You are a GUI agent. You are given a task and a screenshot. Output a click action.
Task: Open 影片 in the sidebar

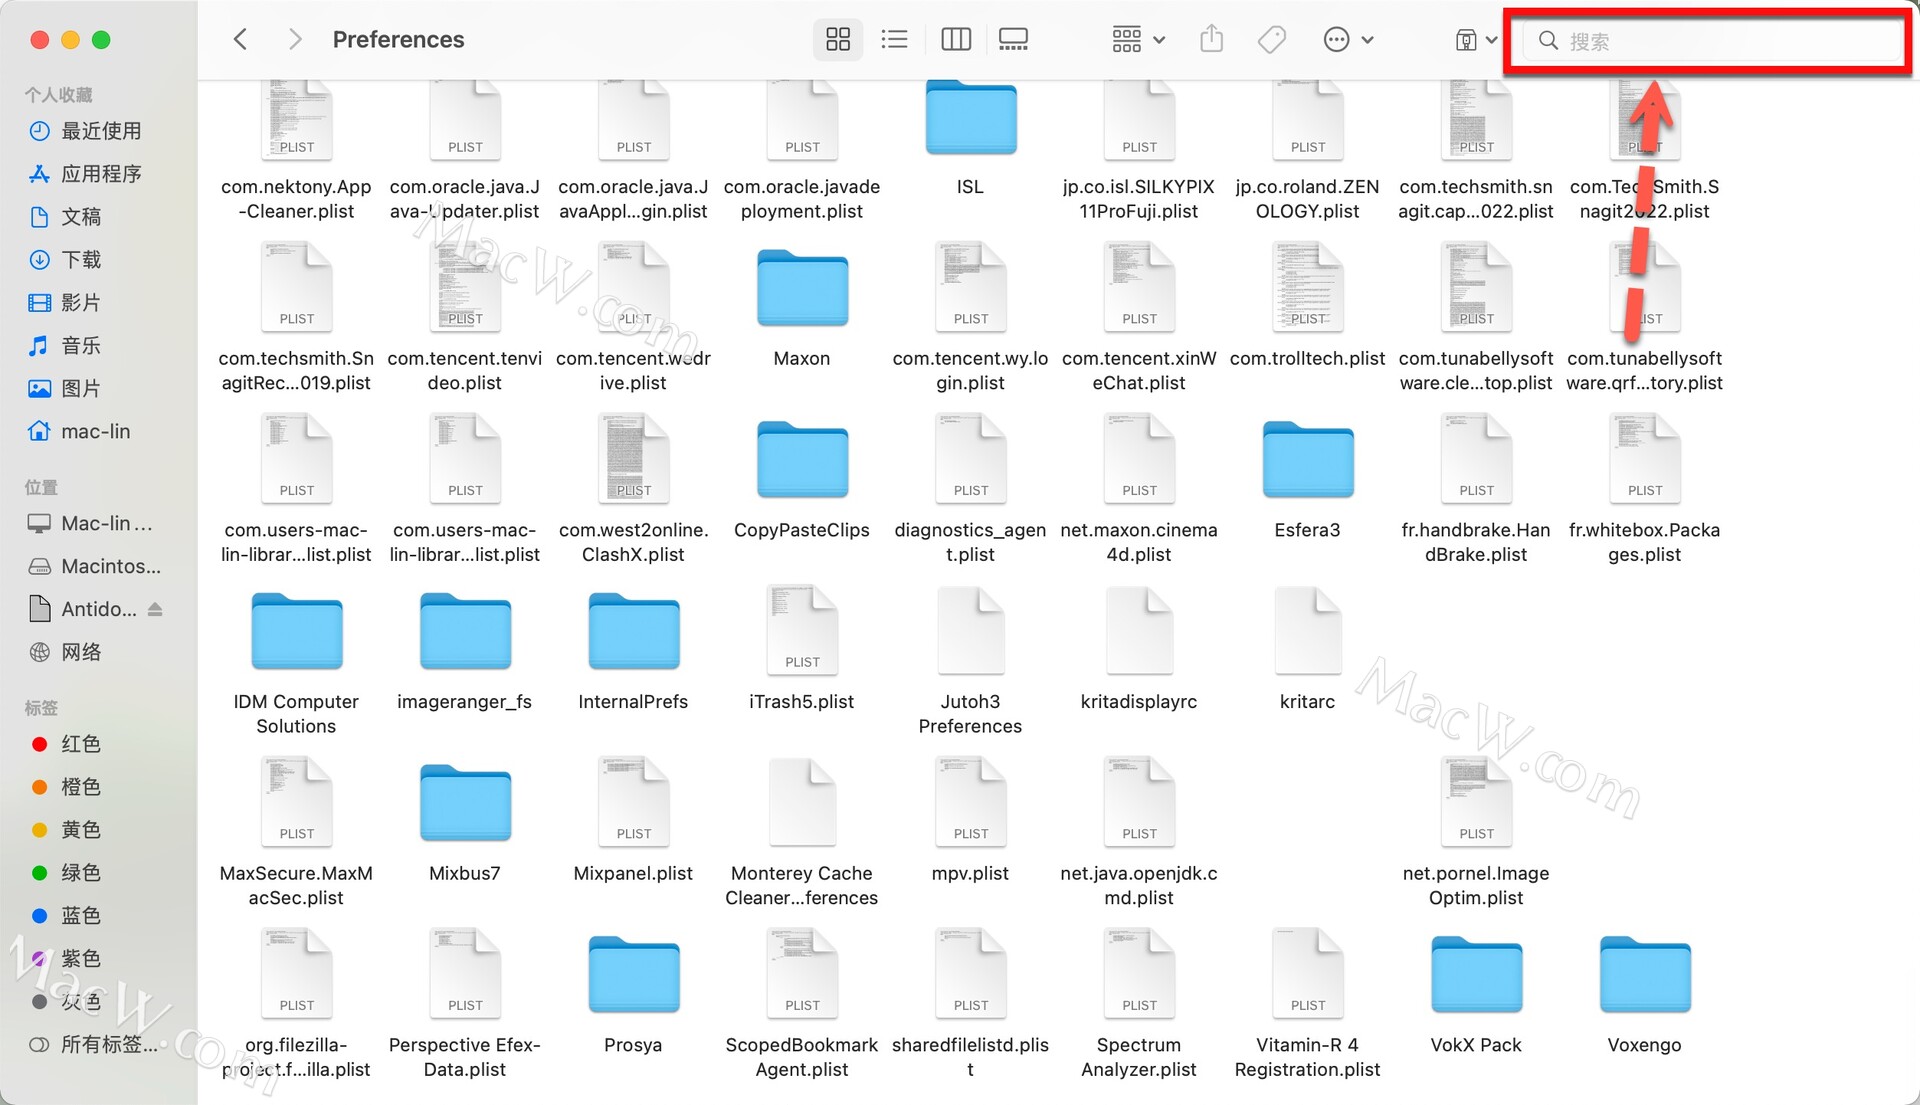pos(66,303)
